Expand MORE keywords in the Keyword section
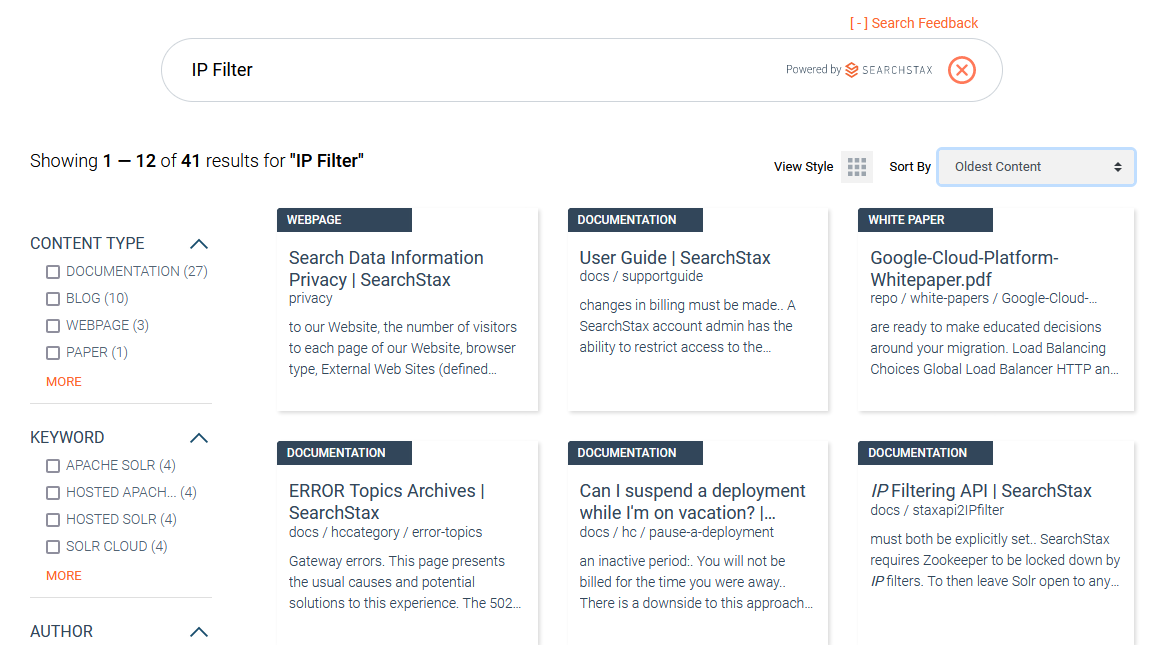Viewport: 1165px width, 645px height. pyautogui.click(x=63, y=575)
